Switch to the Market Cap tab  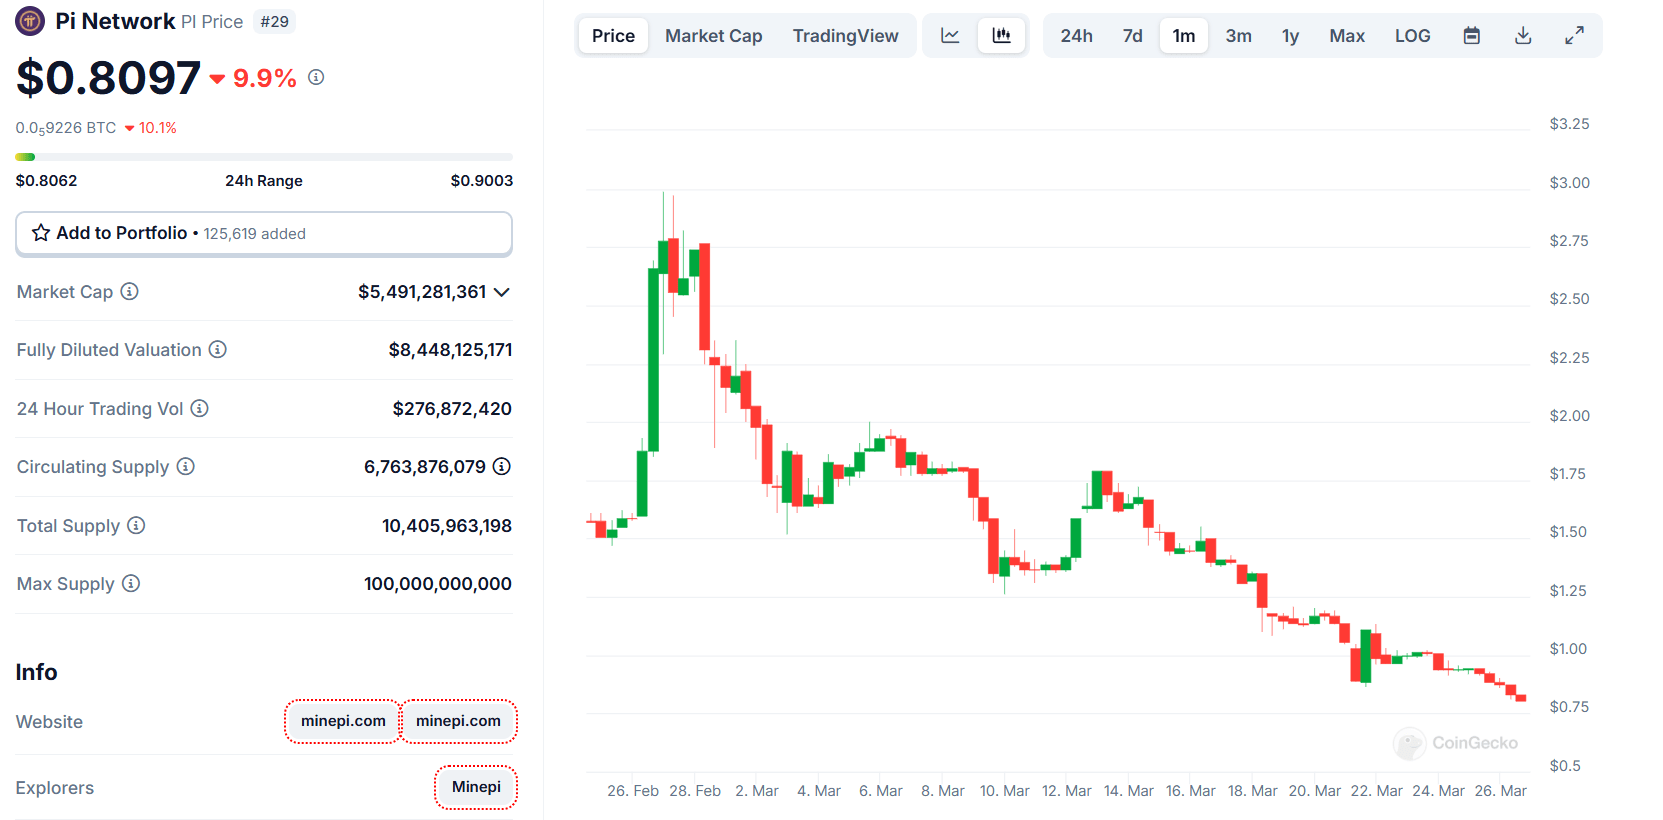click(x=713, y=36)
